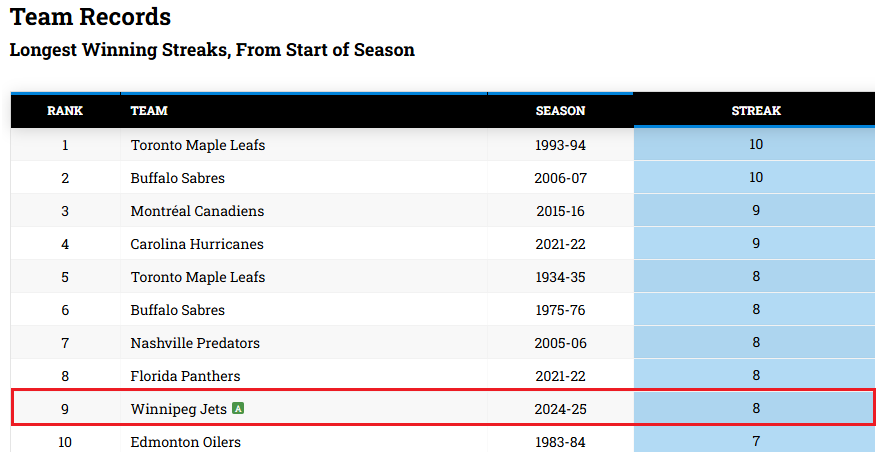Click the 1983-84 season cell

coord(560,442)
